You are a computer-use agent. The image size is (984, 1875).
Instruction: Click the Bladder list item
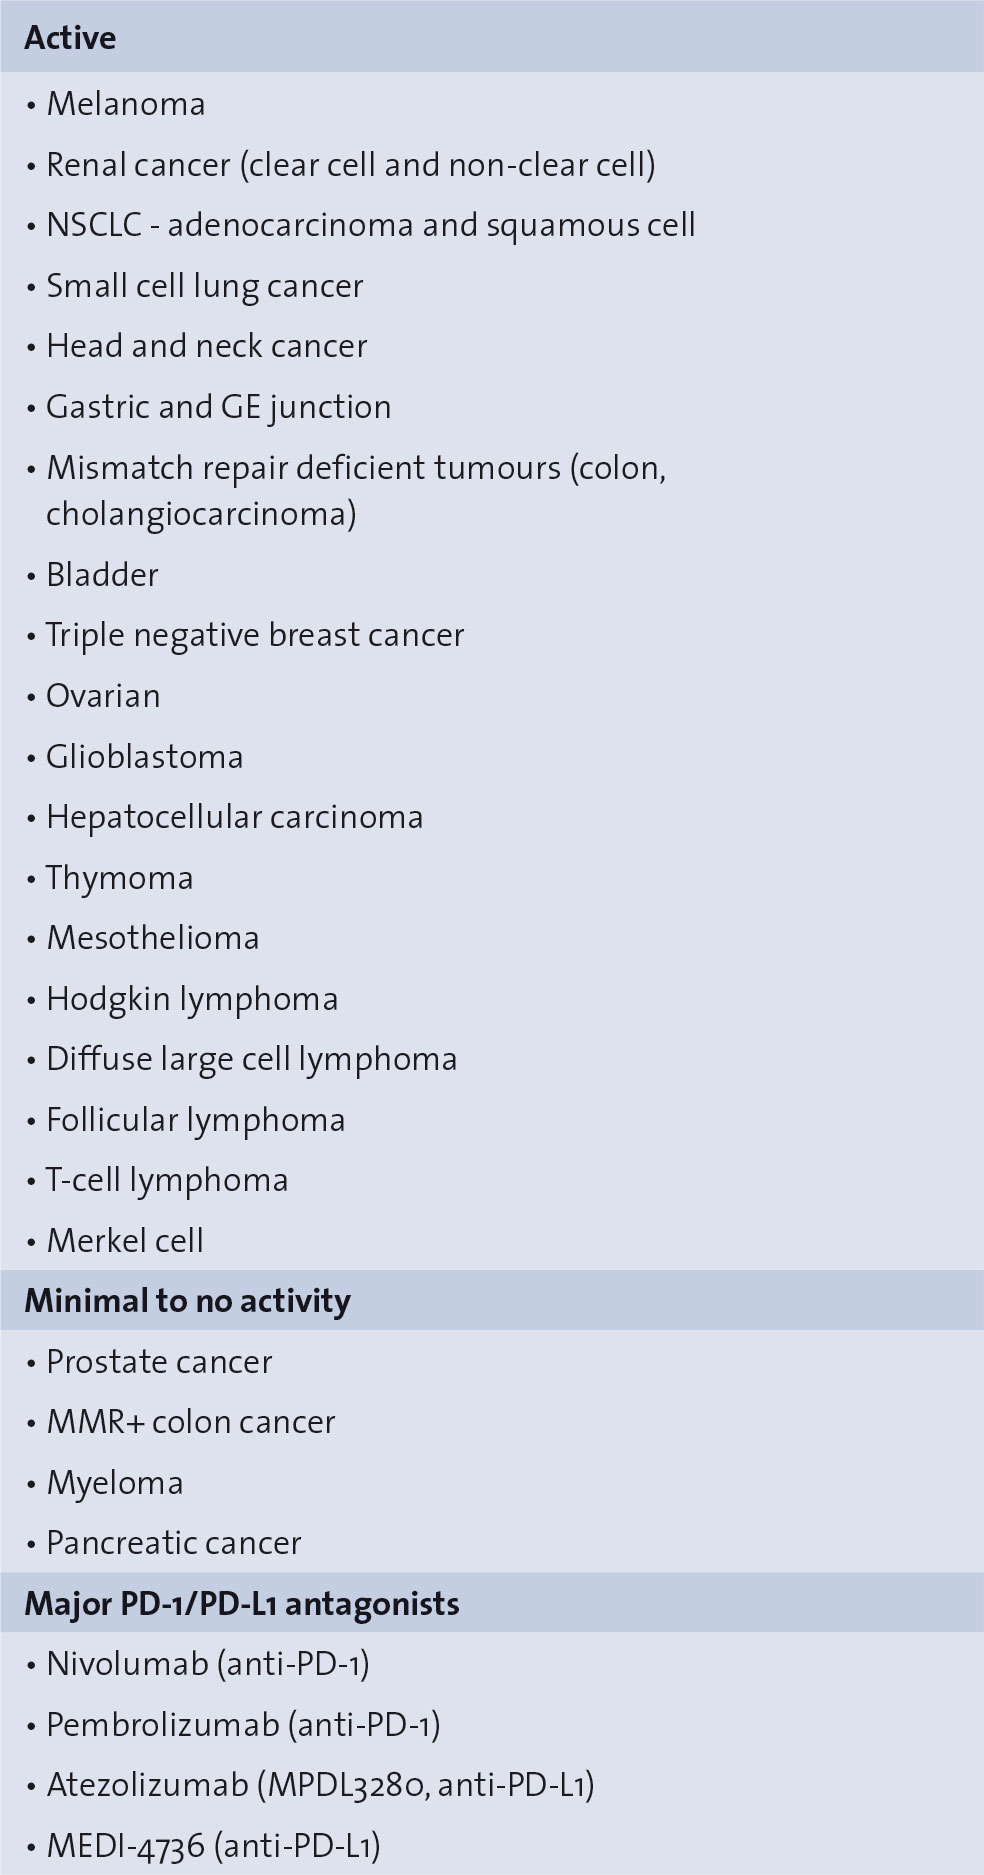[102, 575]
